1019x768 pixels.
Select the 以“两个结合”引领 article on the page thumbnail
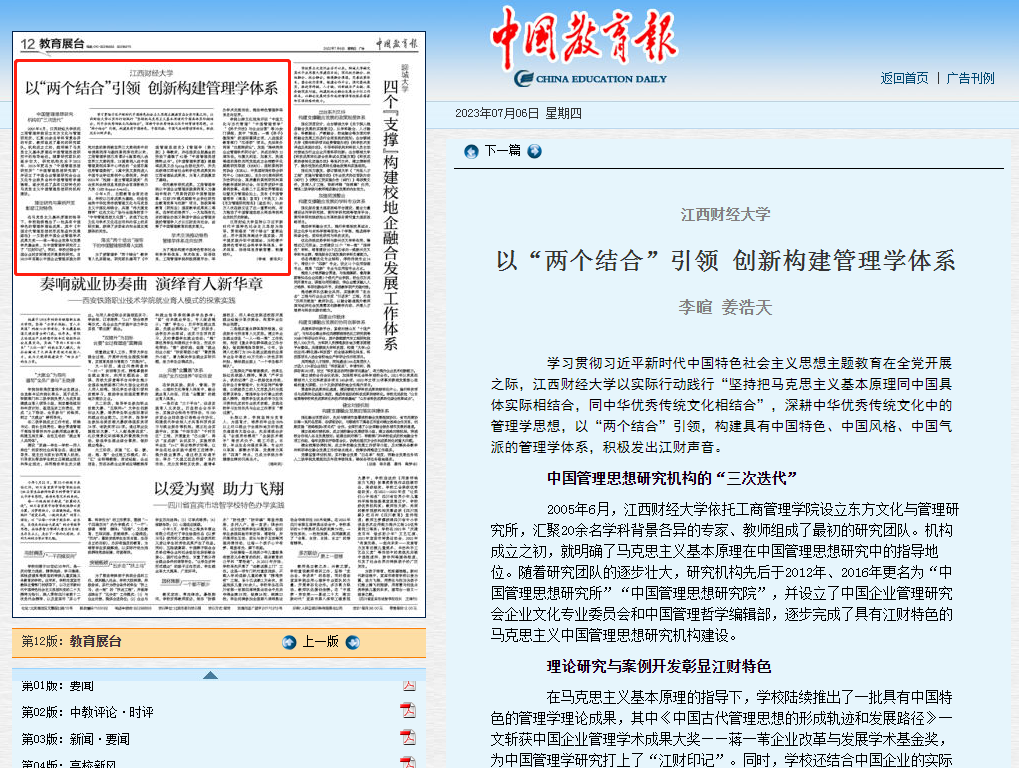pos(152,168)
